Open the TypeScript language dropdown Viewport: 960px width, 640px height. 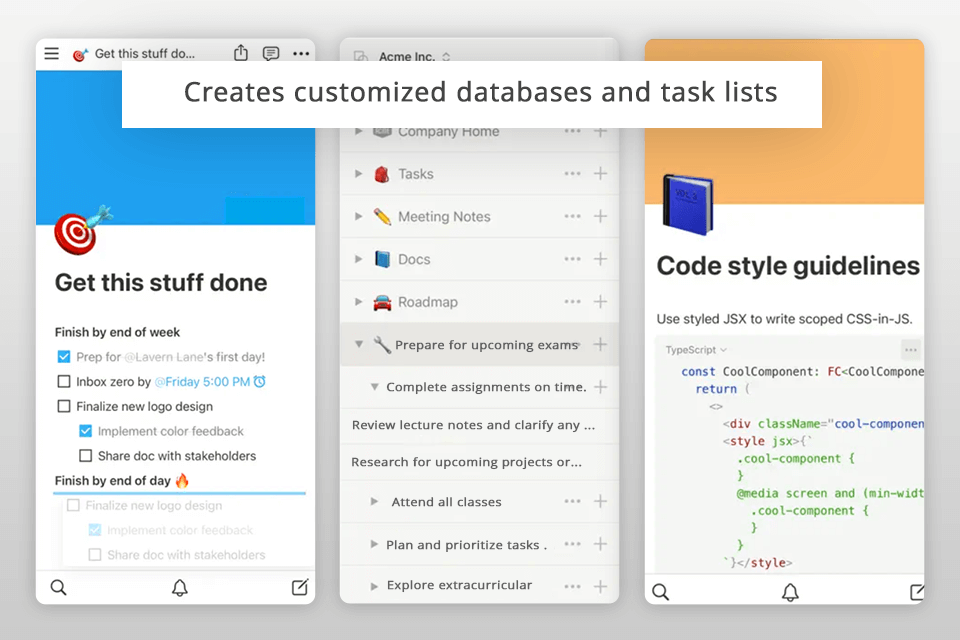pos(696,350)
